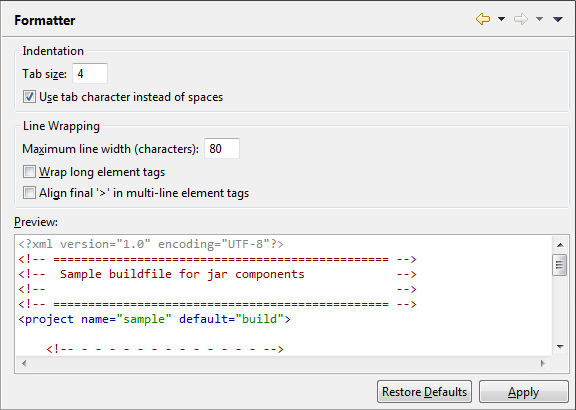The width and height of the screenshot is (576, 410).
Task: Click the yellow back navigation arrow
Action: (483, 19)
